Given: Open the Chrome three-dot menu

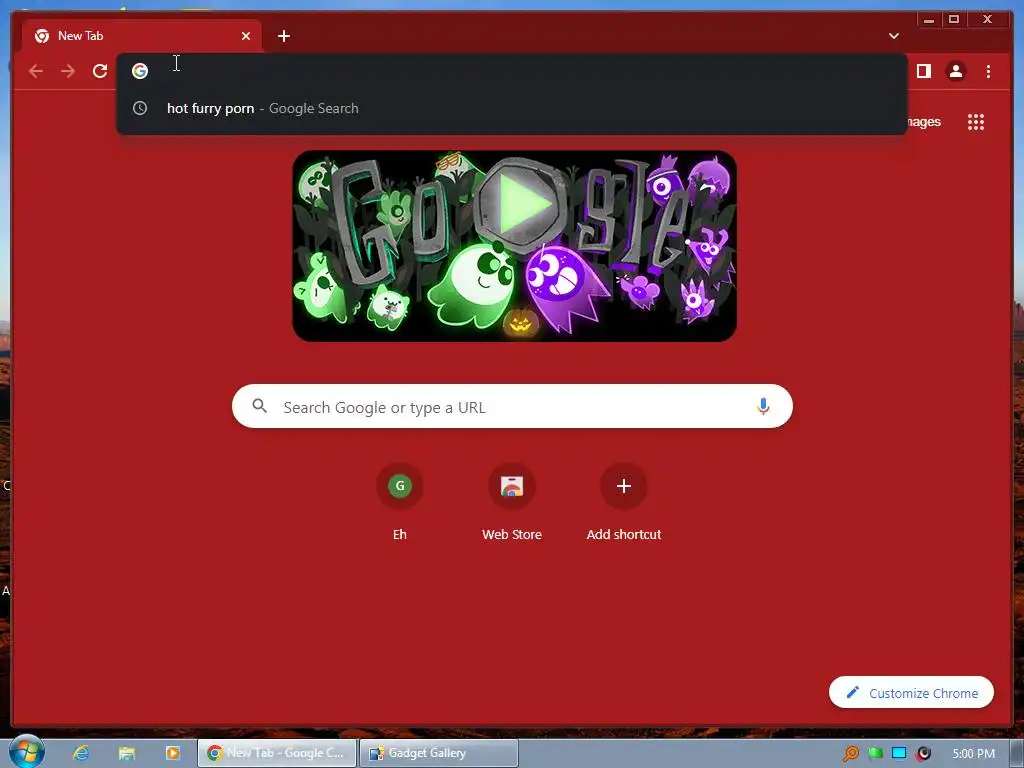Looking at the screenshot, I should [988, 71].
